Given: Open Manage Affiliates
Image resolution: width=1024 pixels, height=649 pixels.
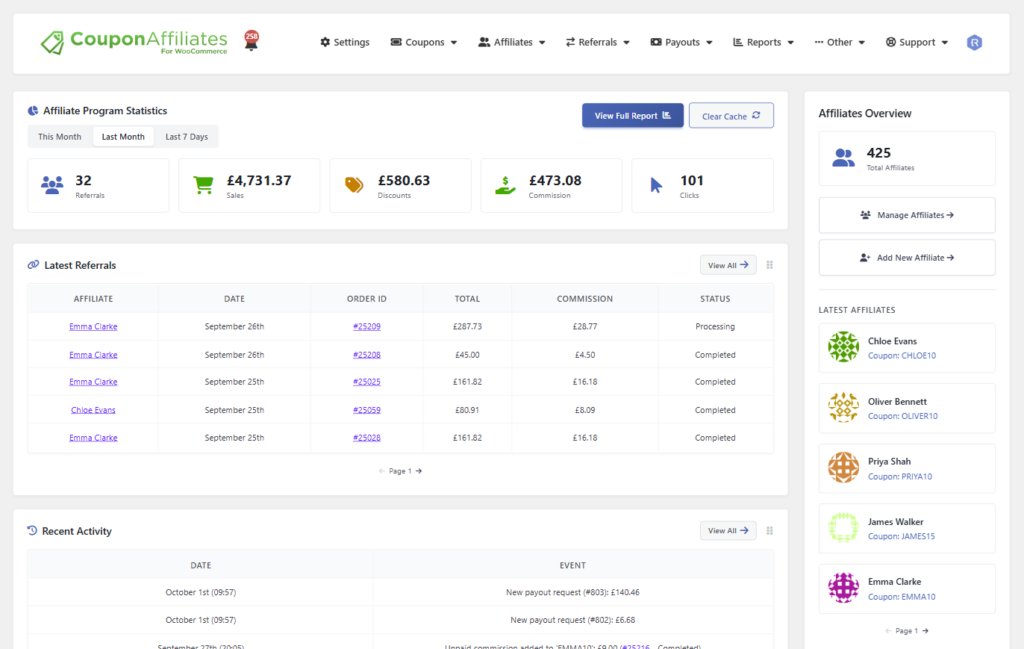Looking at the screenshot, I should point(907,215).
